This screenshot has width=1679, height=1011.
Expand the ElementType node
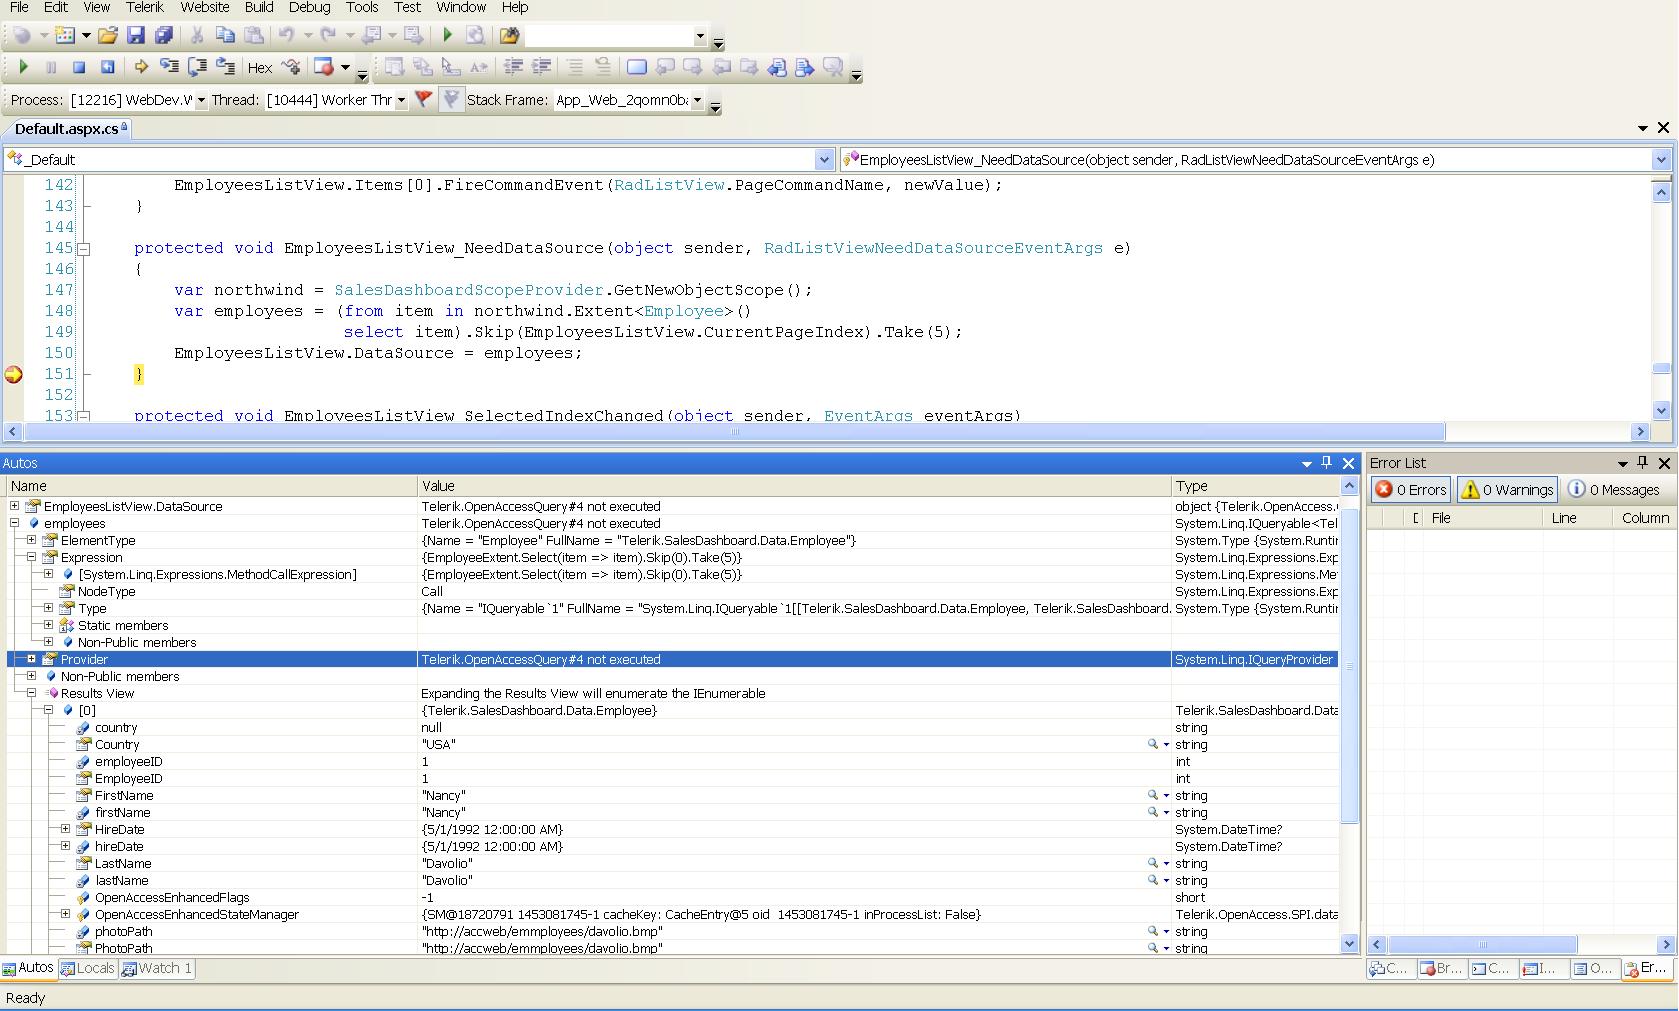32,540
